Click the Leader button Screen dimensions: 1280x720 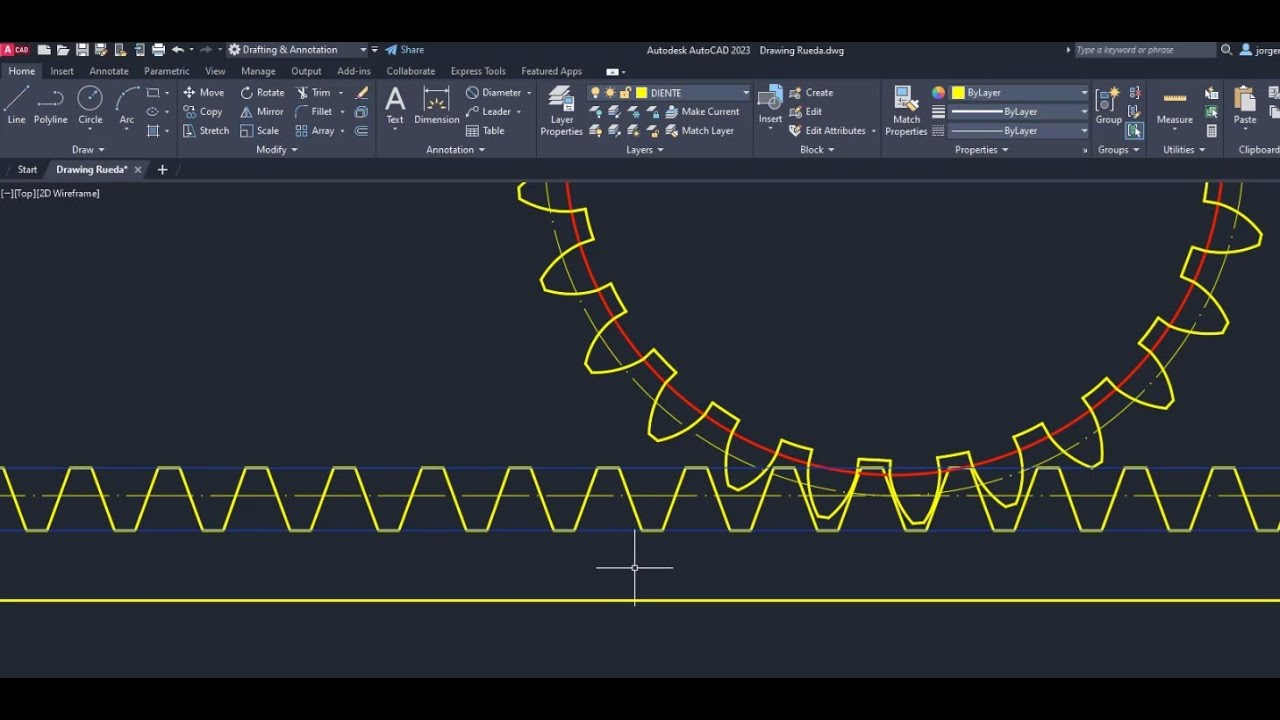pyautogui.click(x=488, y=111)
